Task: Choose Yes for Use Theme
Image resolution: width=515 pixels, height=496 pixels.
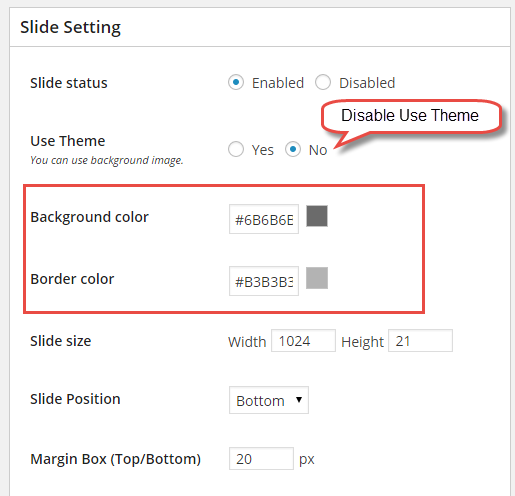Action: (236, 149)
